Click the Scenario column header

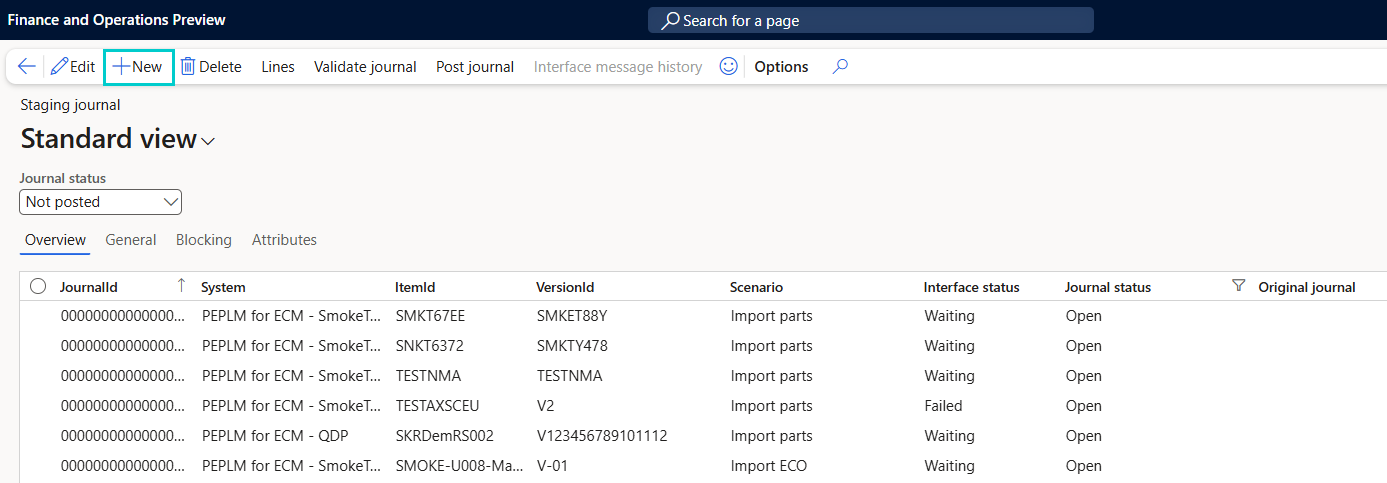pos(756,287)
